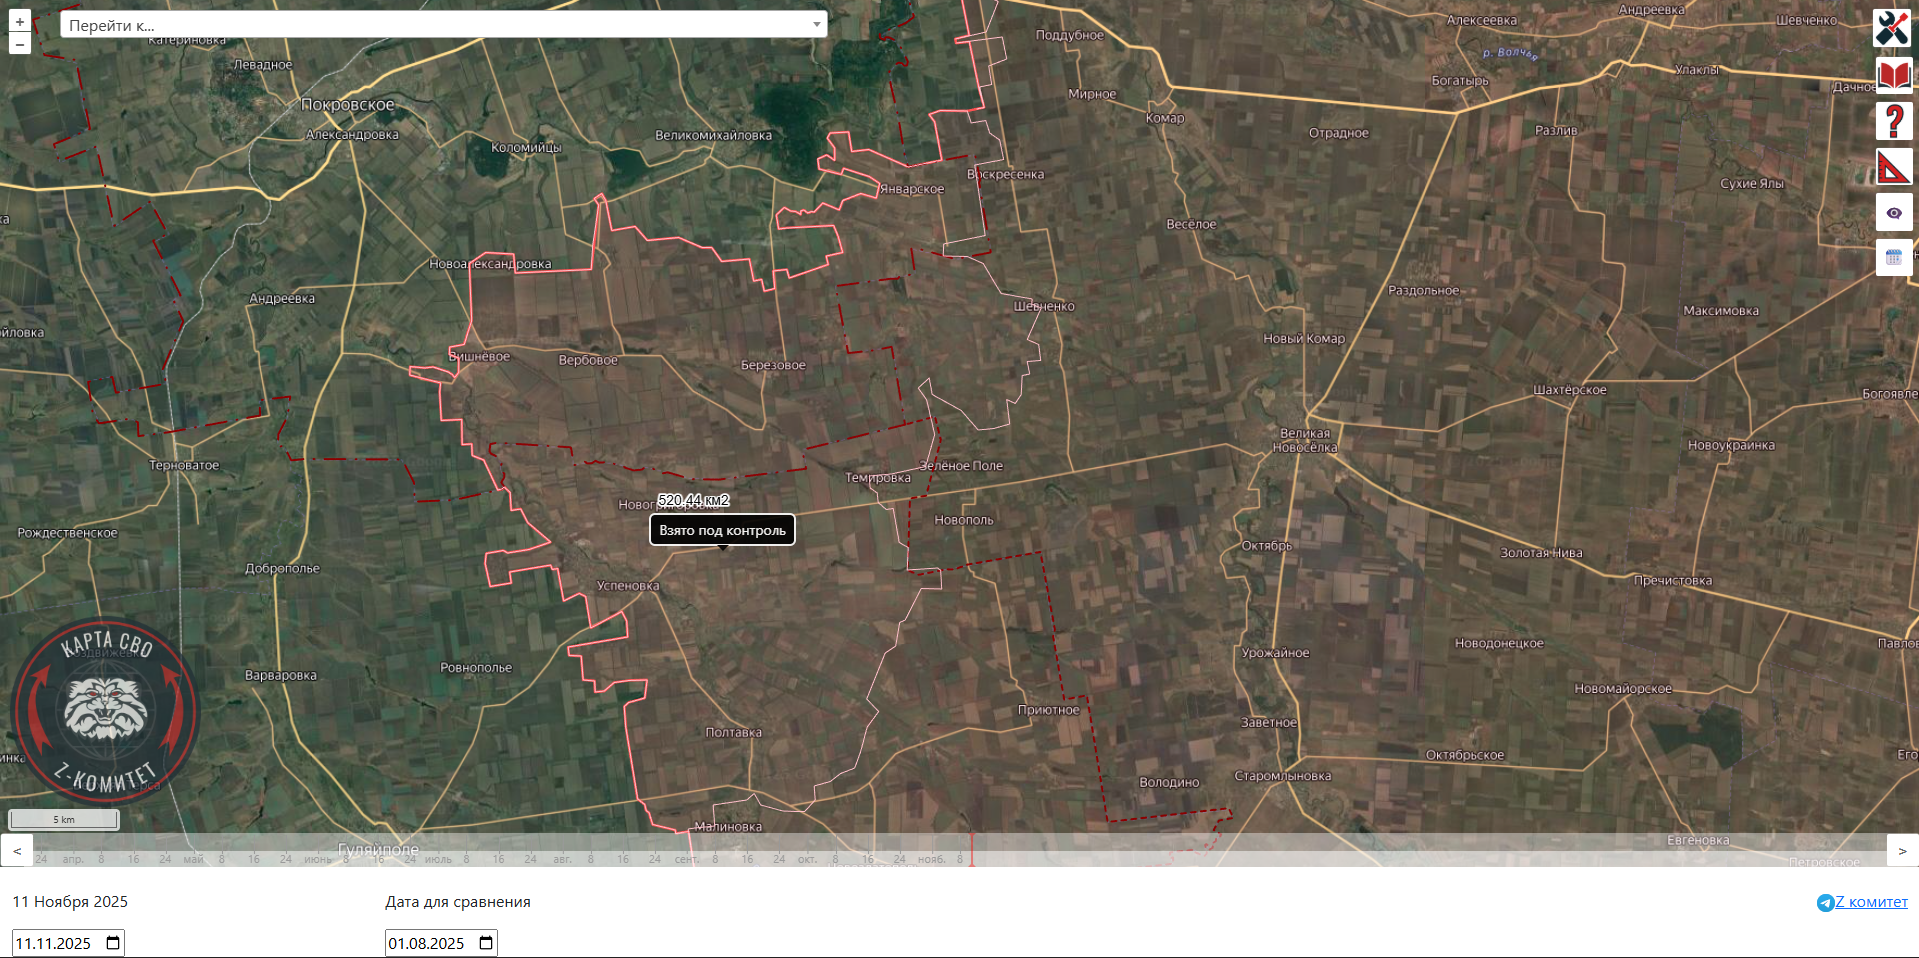Click the "Коломийцы" map label

pyautogui.click(x=526, y=147)
